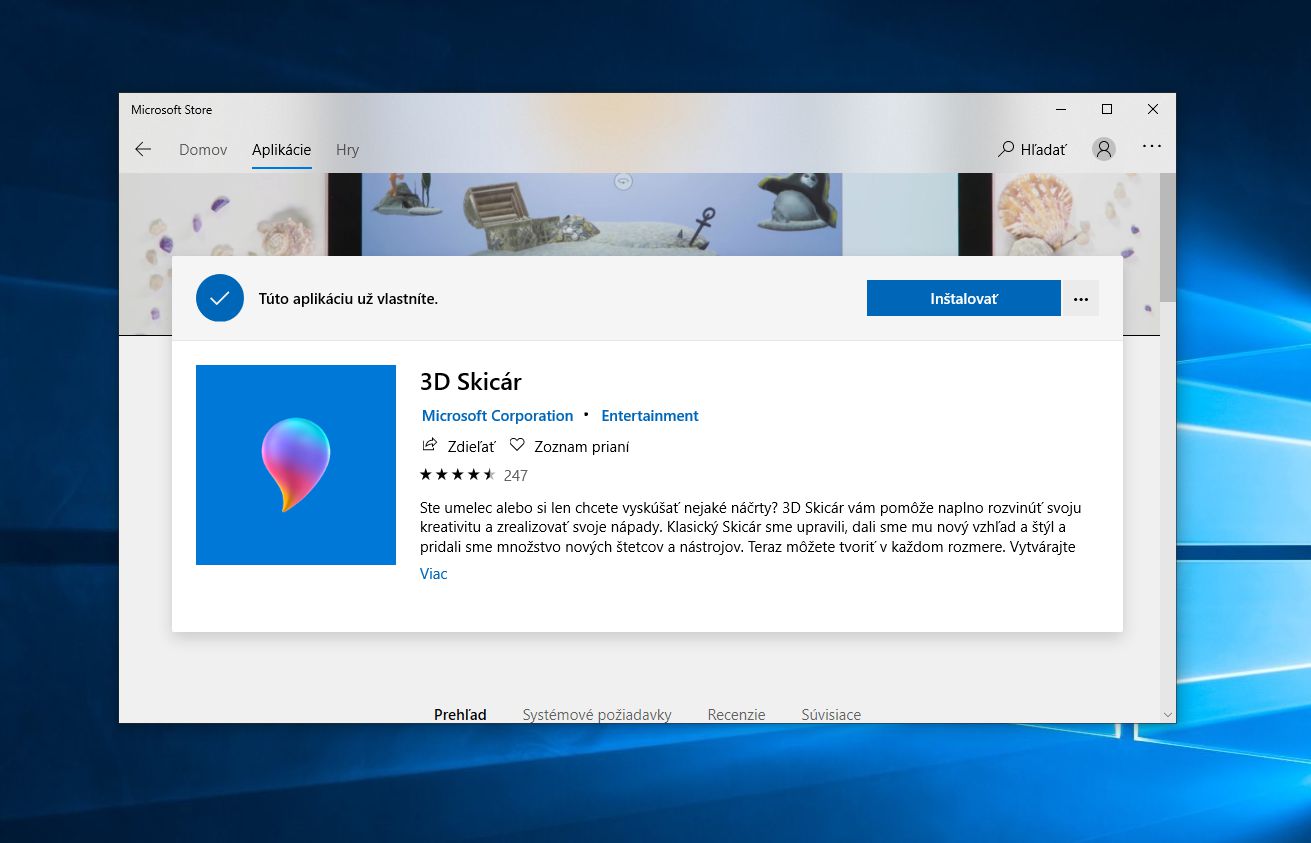Add app to Zoznam prianí wish list
The width and height of the screenshot is (1311, 843).
pos(570,446)
